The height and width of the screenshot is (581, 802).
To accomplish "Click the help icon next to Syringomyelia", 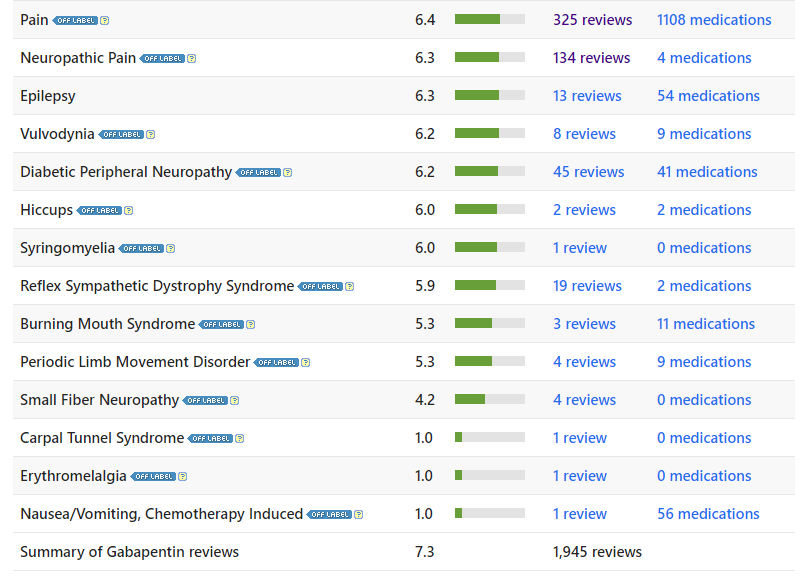I will coord(170,248).
